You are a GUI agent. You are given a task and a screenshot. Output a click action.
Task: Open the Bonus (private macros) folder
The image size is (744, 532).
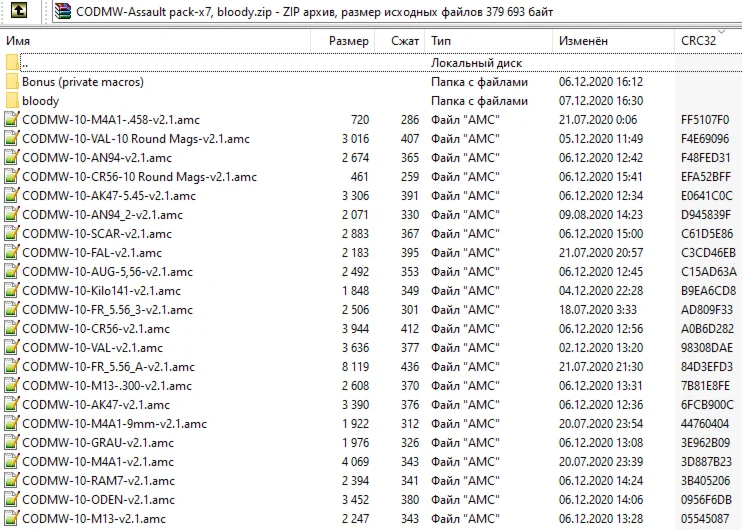pyautogui.click(x=83, y=82)
